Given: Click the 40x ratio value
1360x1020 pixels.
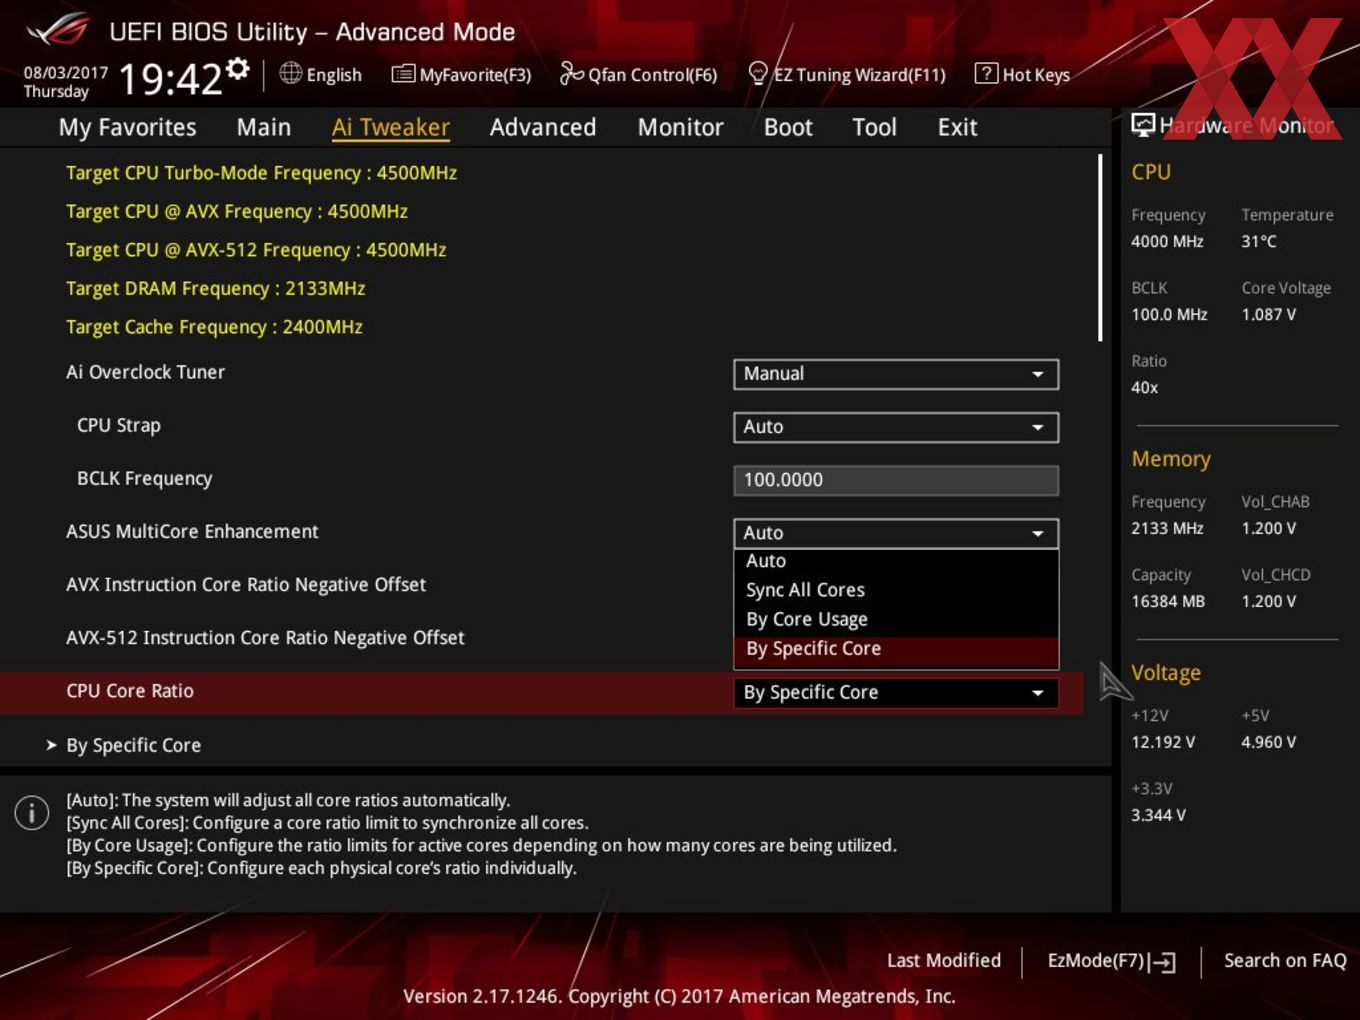Looking at the screenshot, I should click(x=1145, y=387).
